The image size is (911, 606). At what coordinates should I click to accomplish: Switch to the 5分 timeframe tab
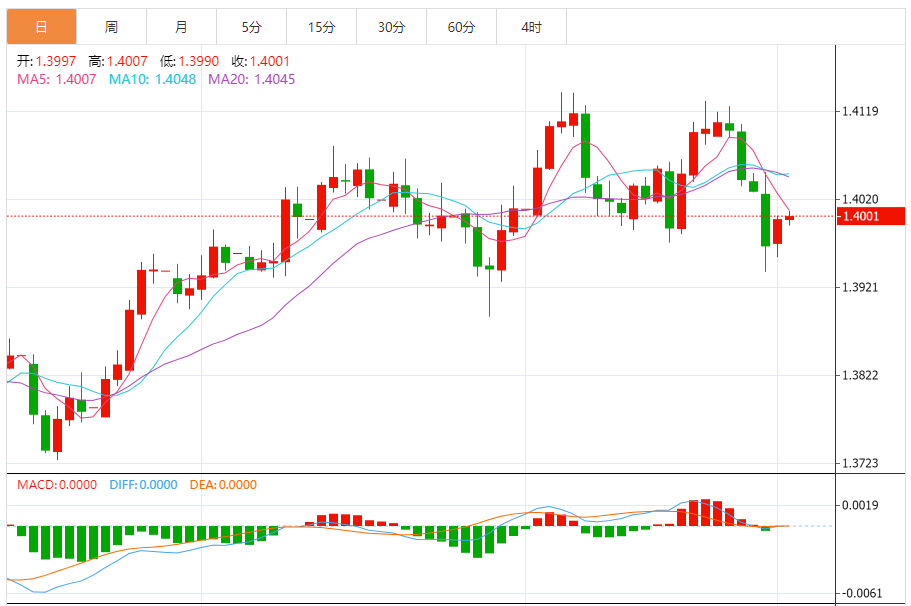click(251, 27)
